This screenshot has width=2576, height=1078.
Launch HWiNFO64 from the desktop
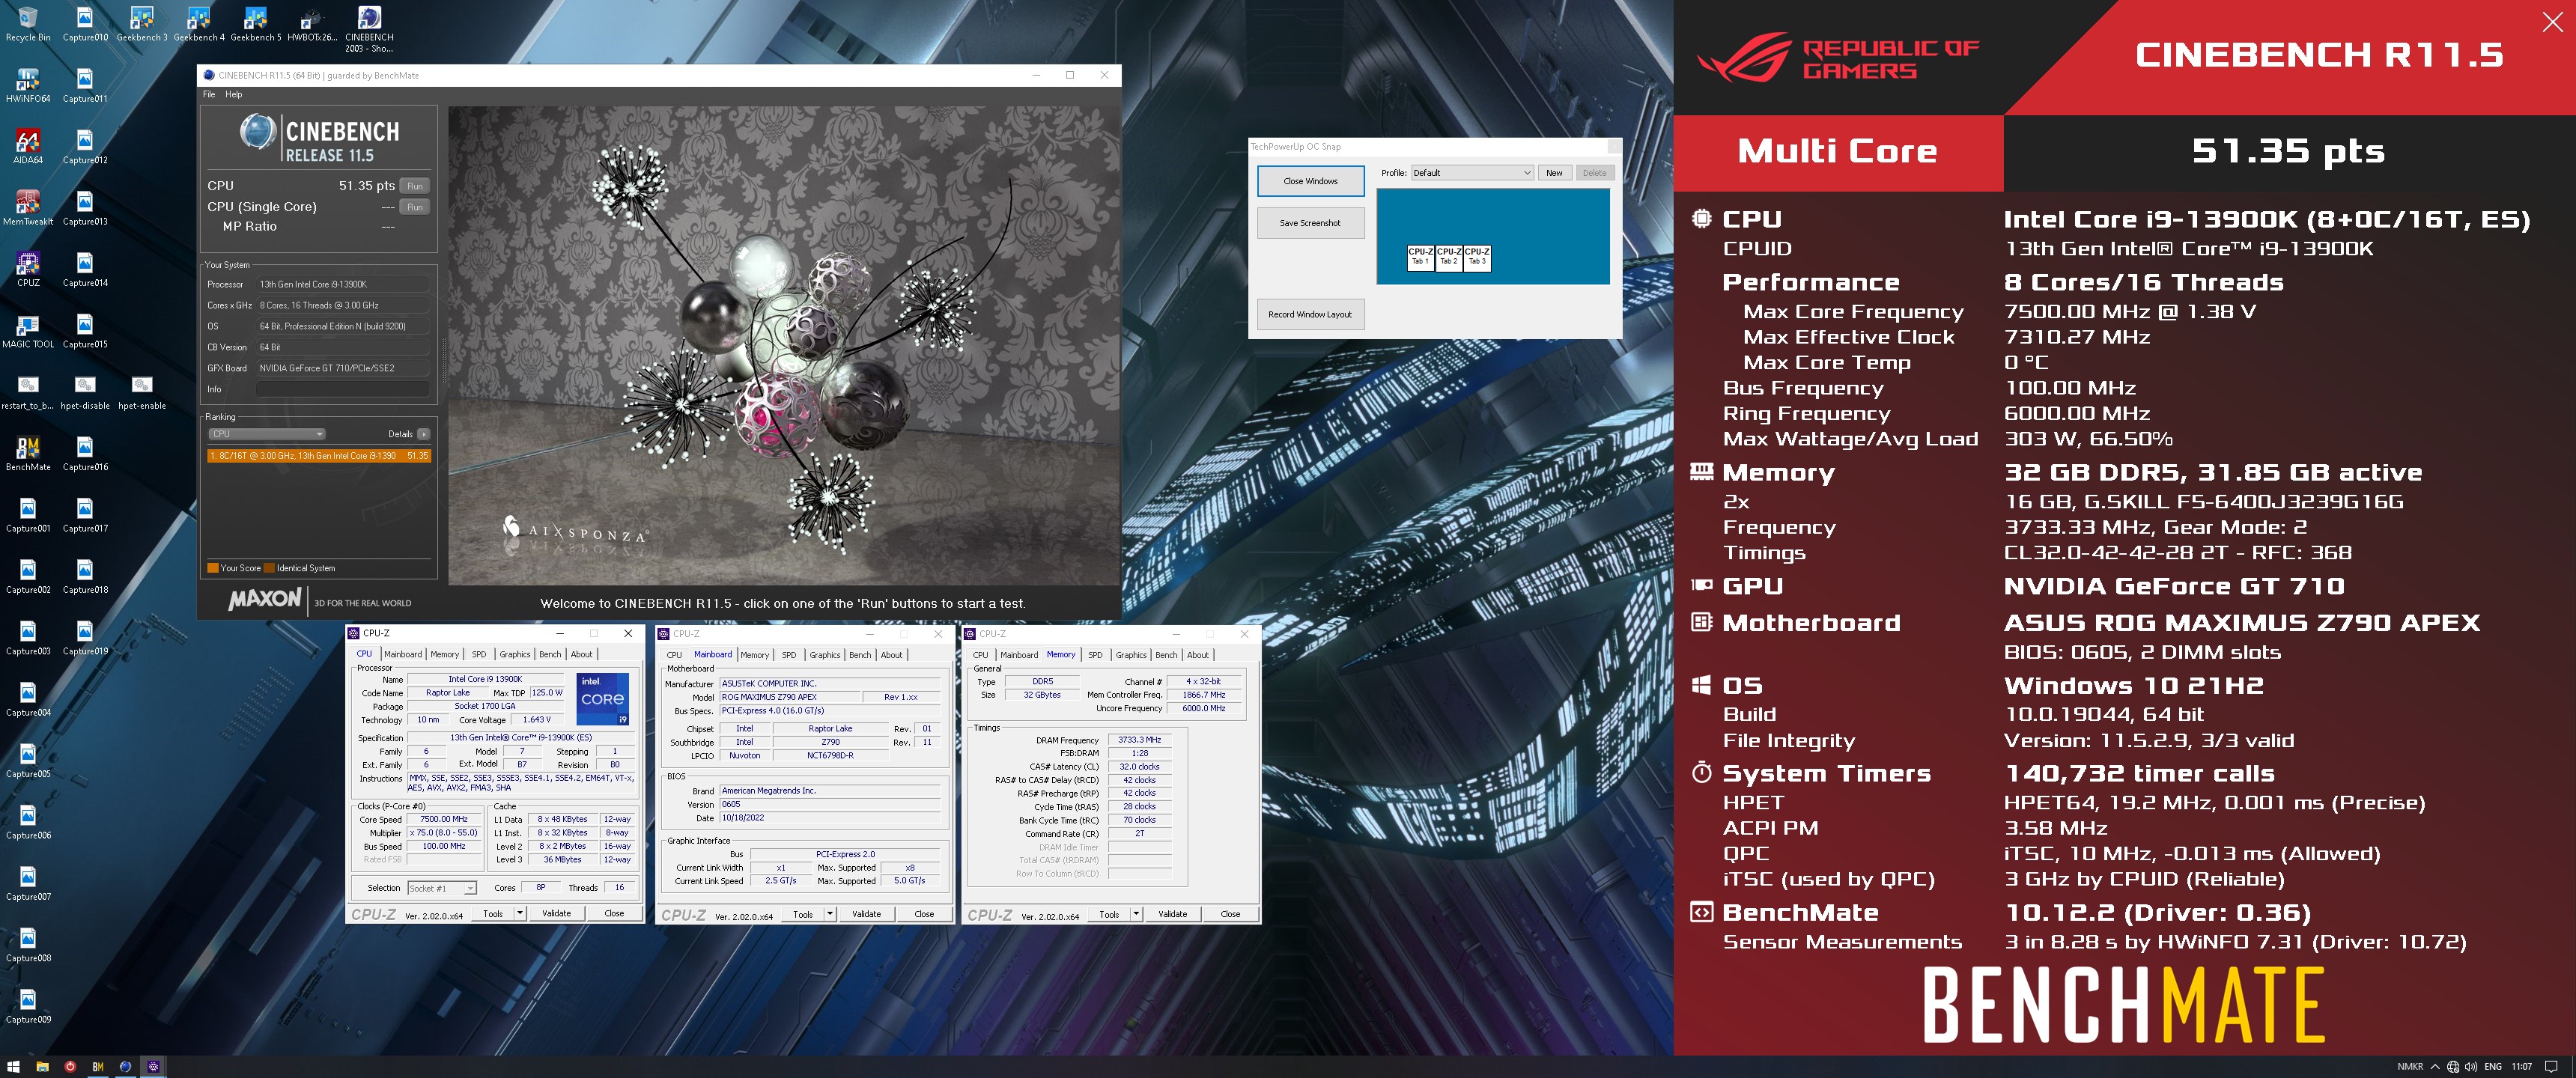27,86
